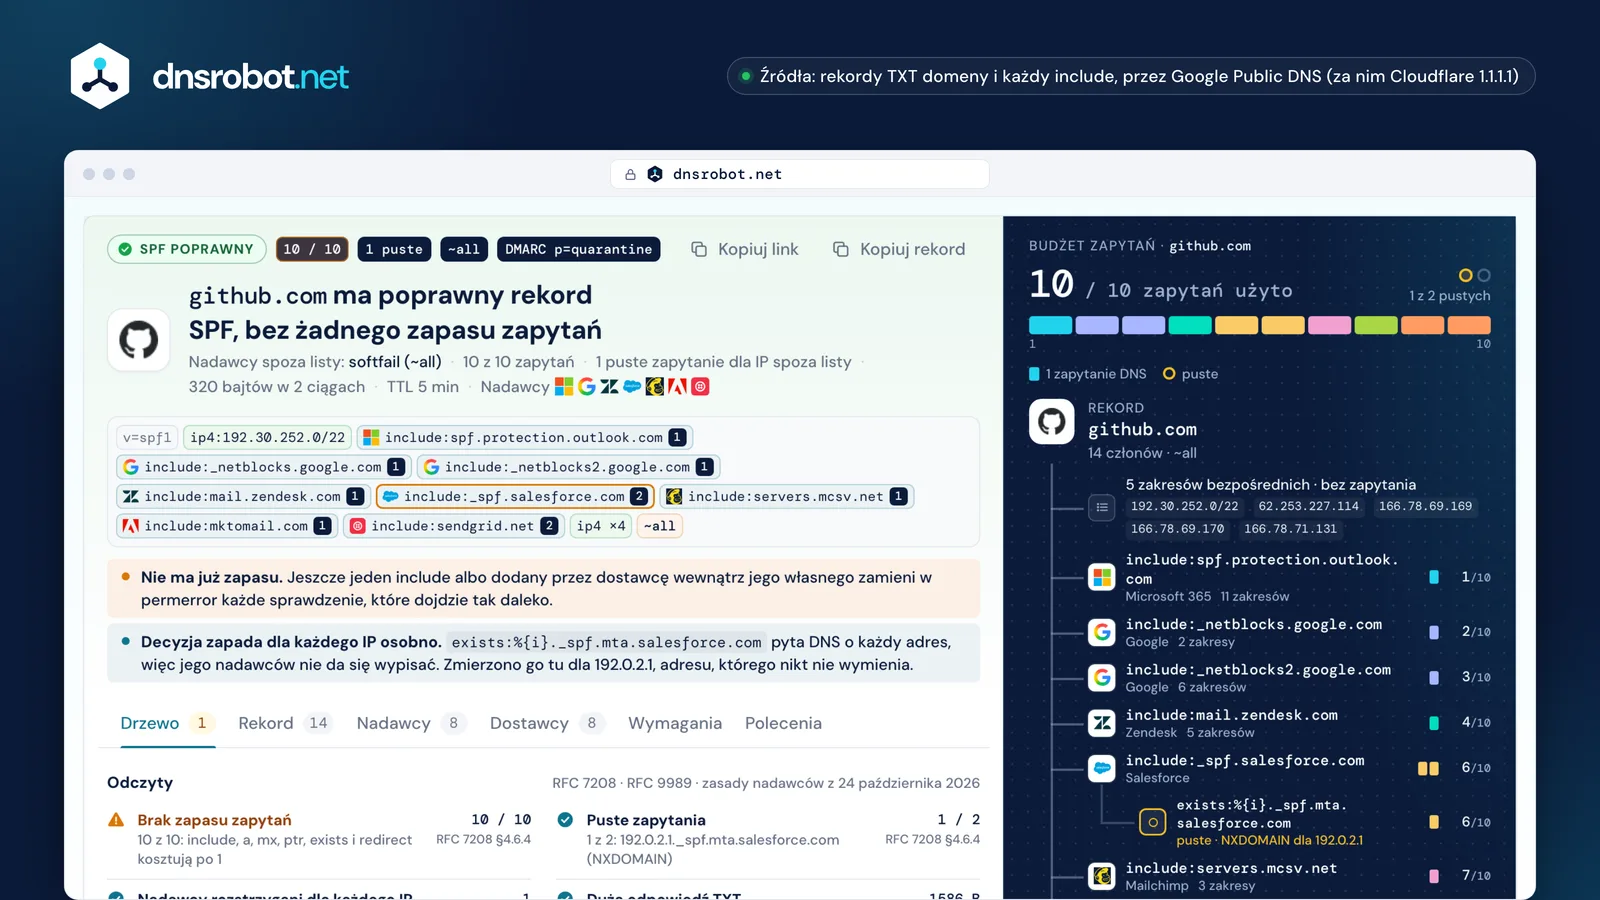The image size is (1600, 900).
Task: Select include:spf.protection.outlook.com chip
Action: 525,437
